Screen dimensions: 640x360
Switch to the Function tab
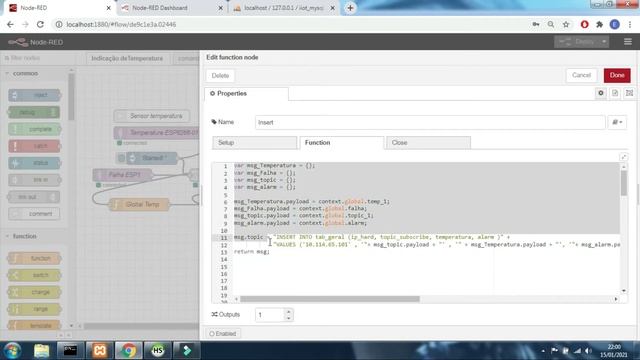click(342, 142)
